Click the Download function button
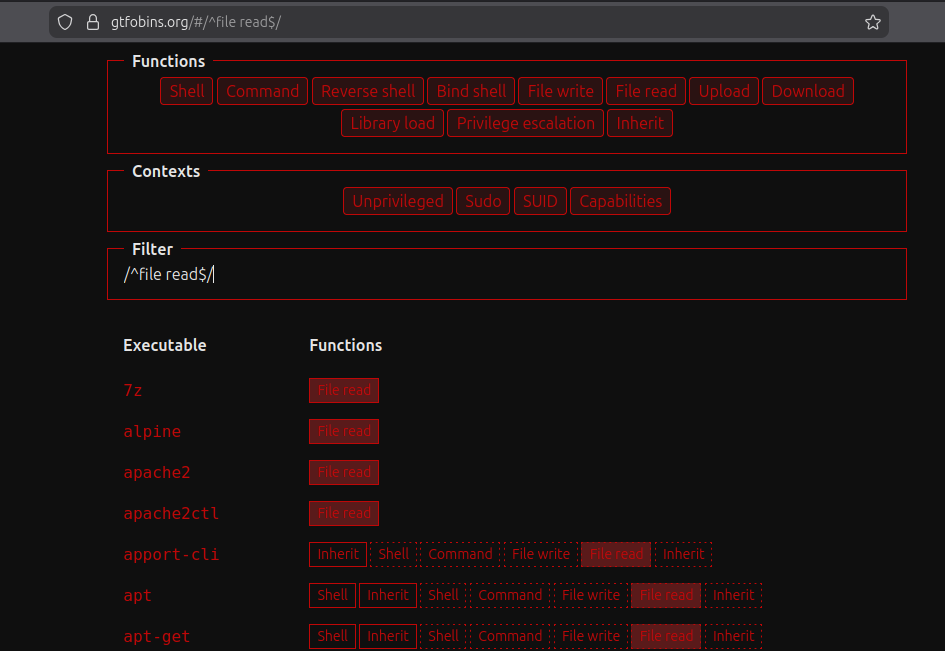The image size is (945, 651). (807, 91)
